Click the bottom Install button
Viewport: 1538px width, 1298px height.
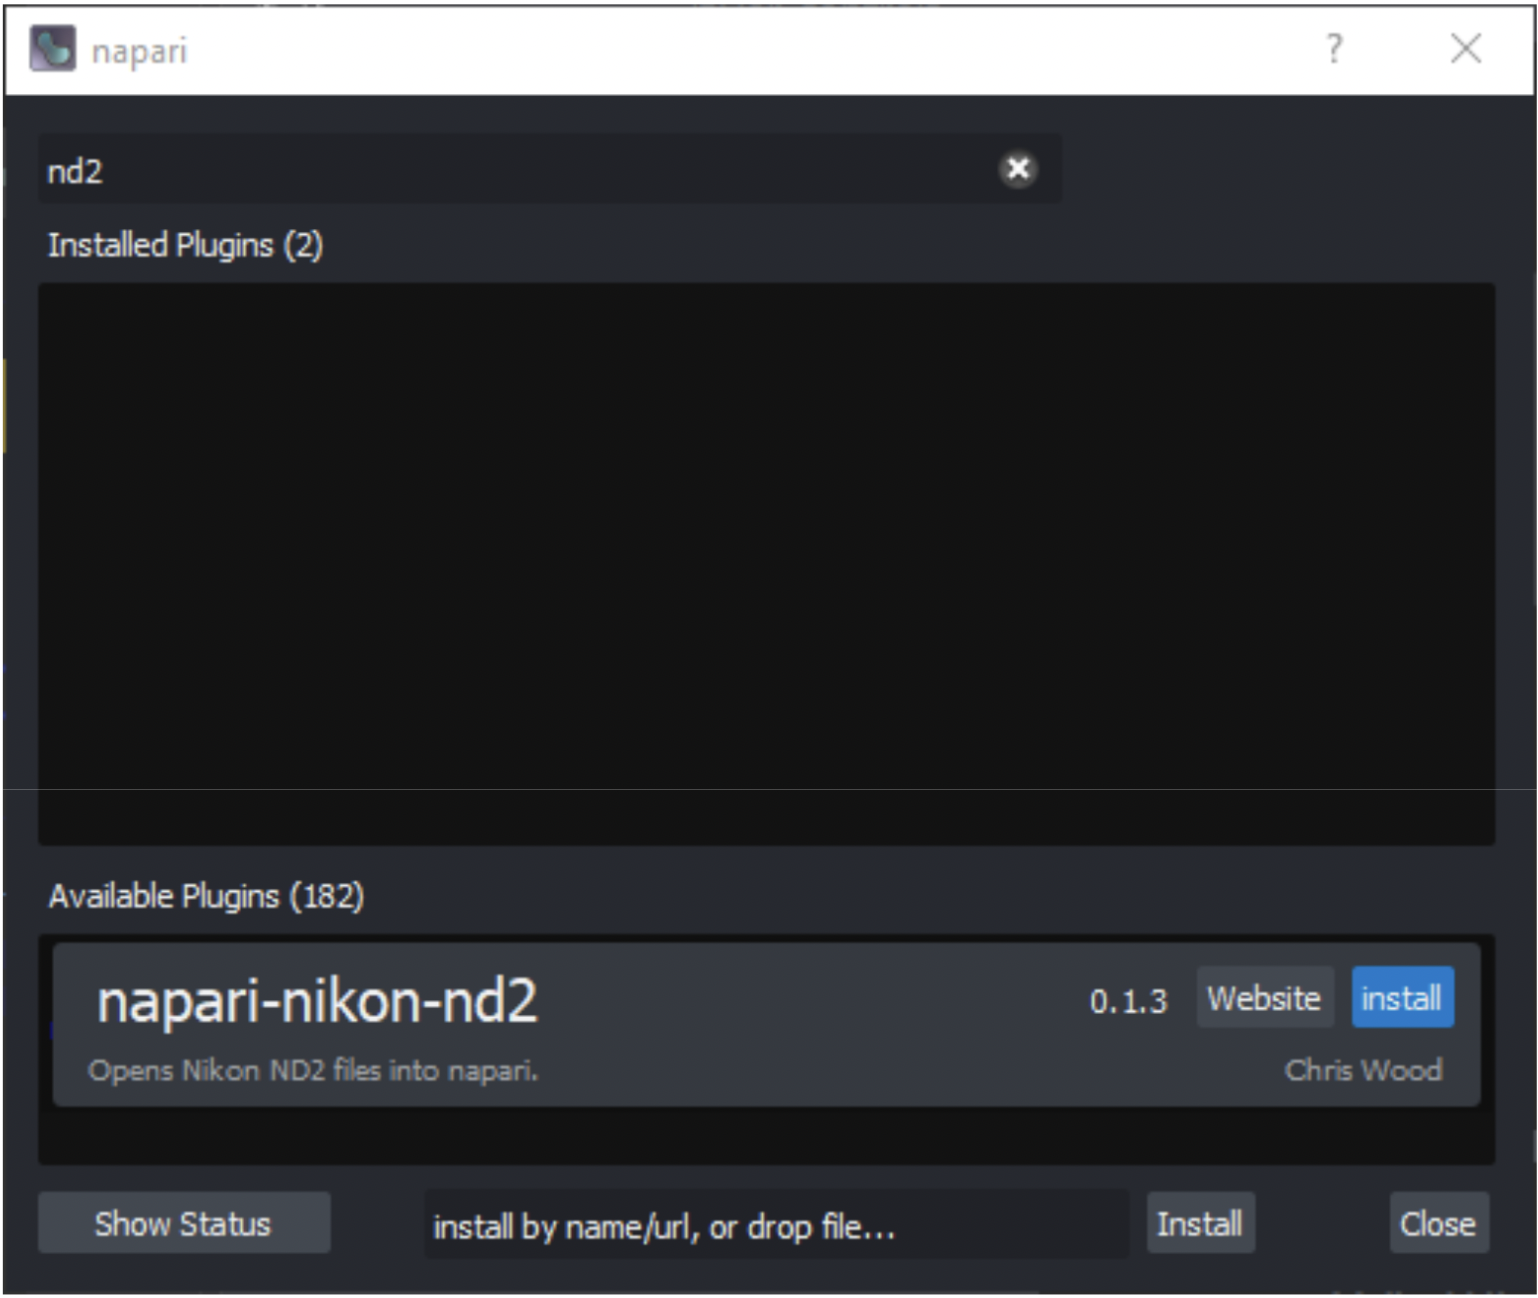point(1200,1223)
